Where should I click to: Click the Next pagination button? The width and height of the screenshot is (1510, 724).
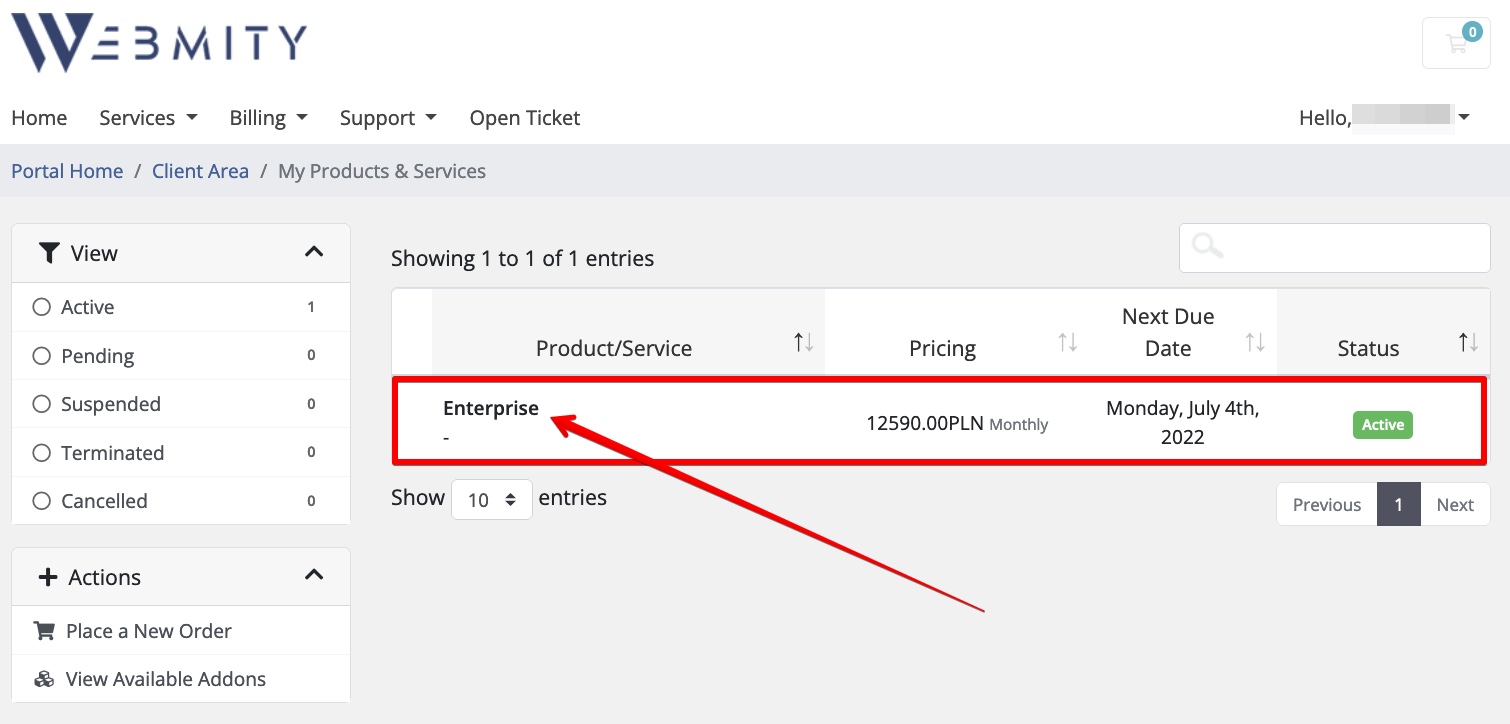pyautogui.click(x=1454, y=505)
